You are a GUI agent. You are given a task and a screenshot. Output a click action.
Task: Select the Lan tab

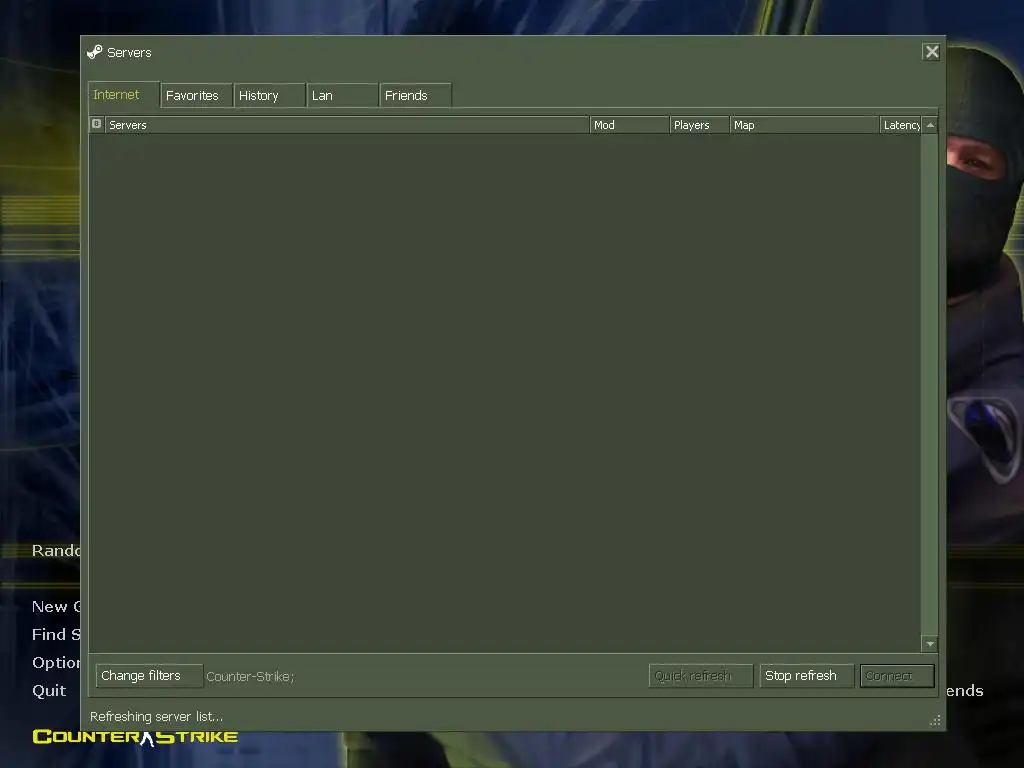click(x=342, y=95)
